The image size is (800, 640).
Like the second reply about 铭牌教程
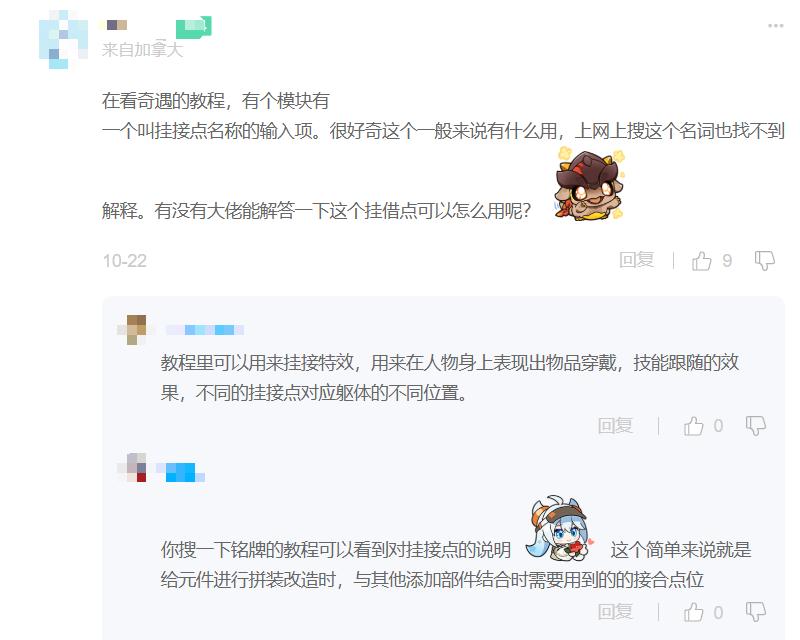[693, 611]
